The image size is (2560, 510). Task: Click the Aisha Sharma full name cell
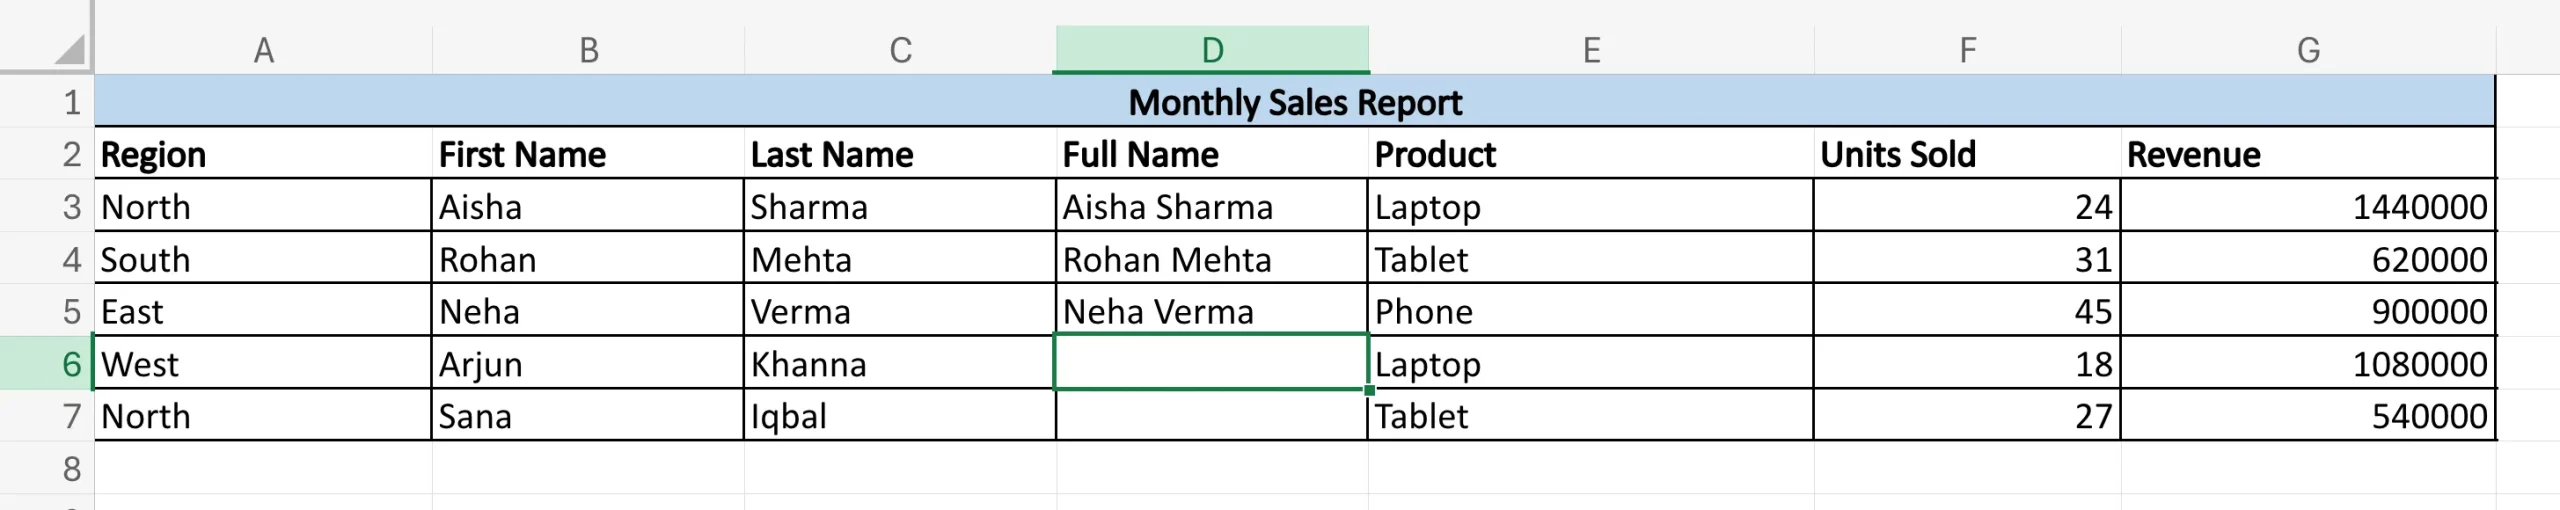[x=1210, y=207]
